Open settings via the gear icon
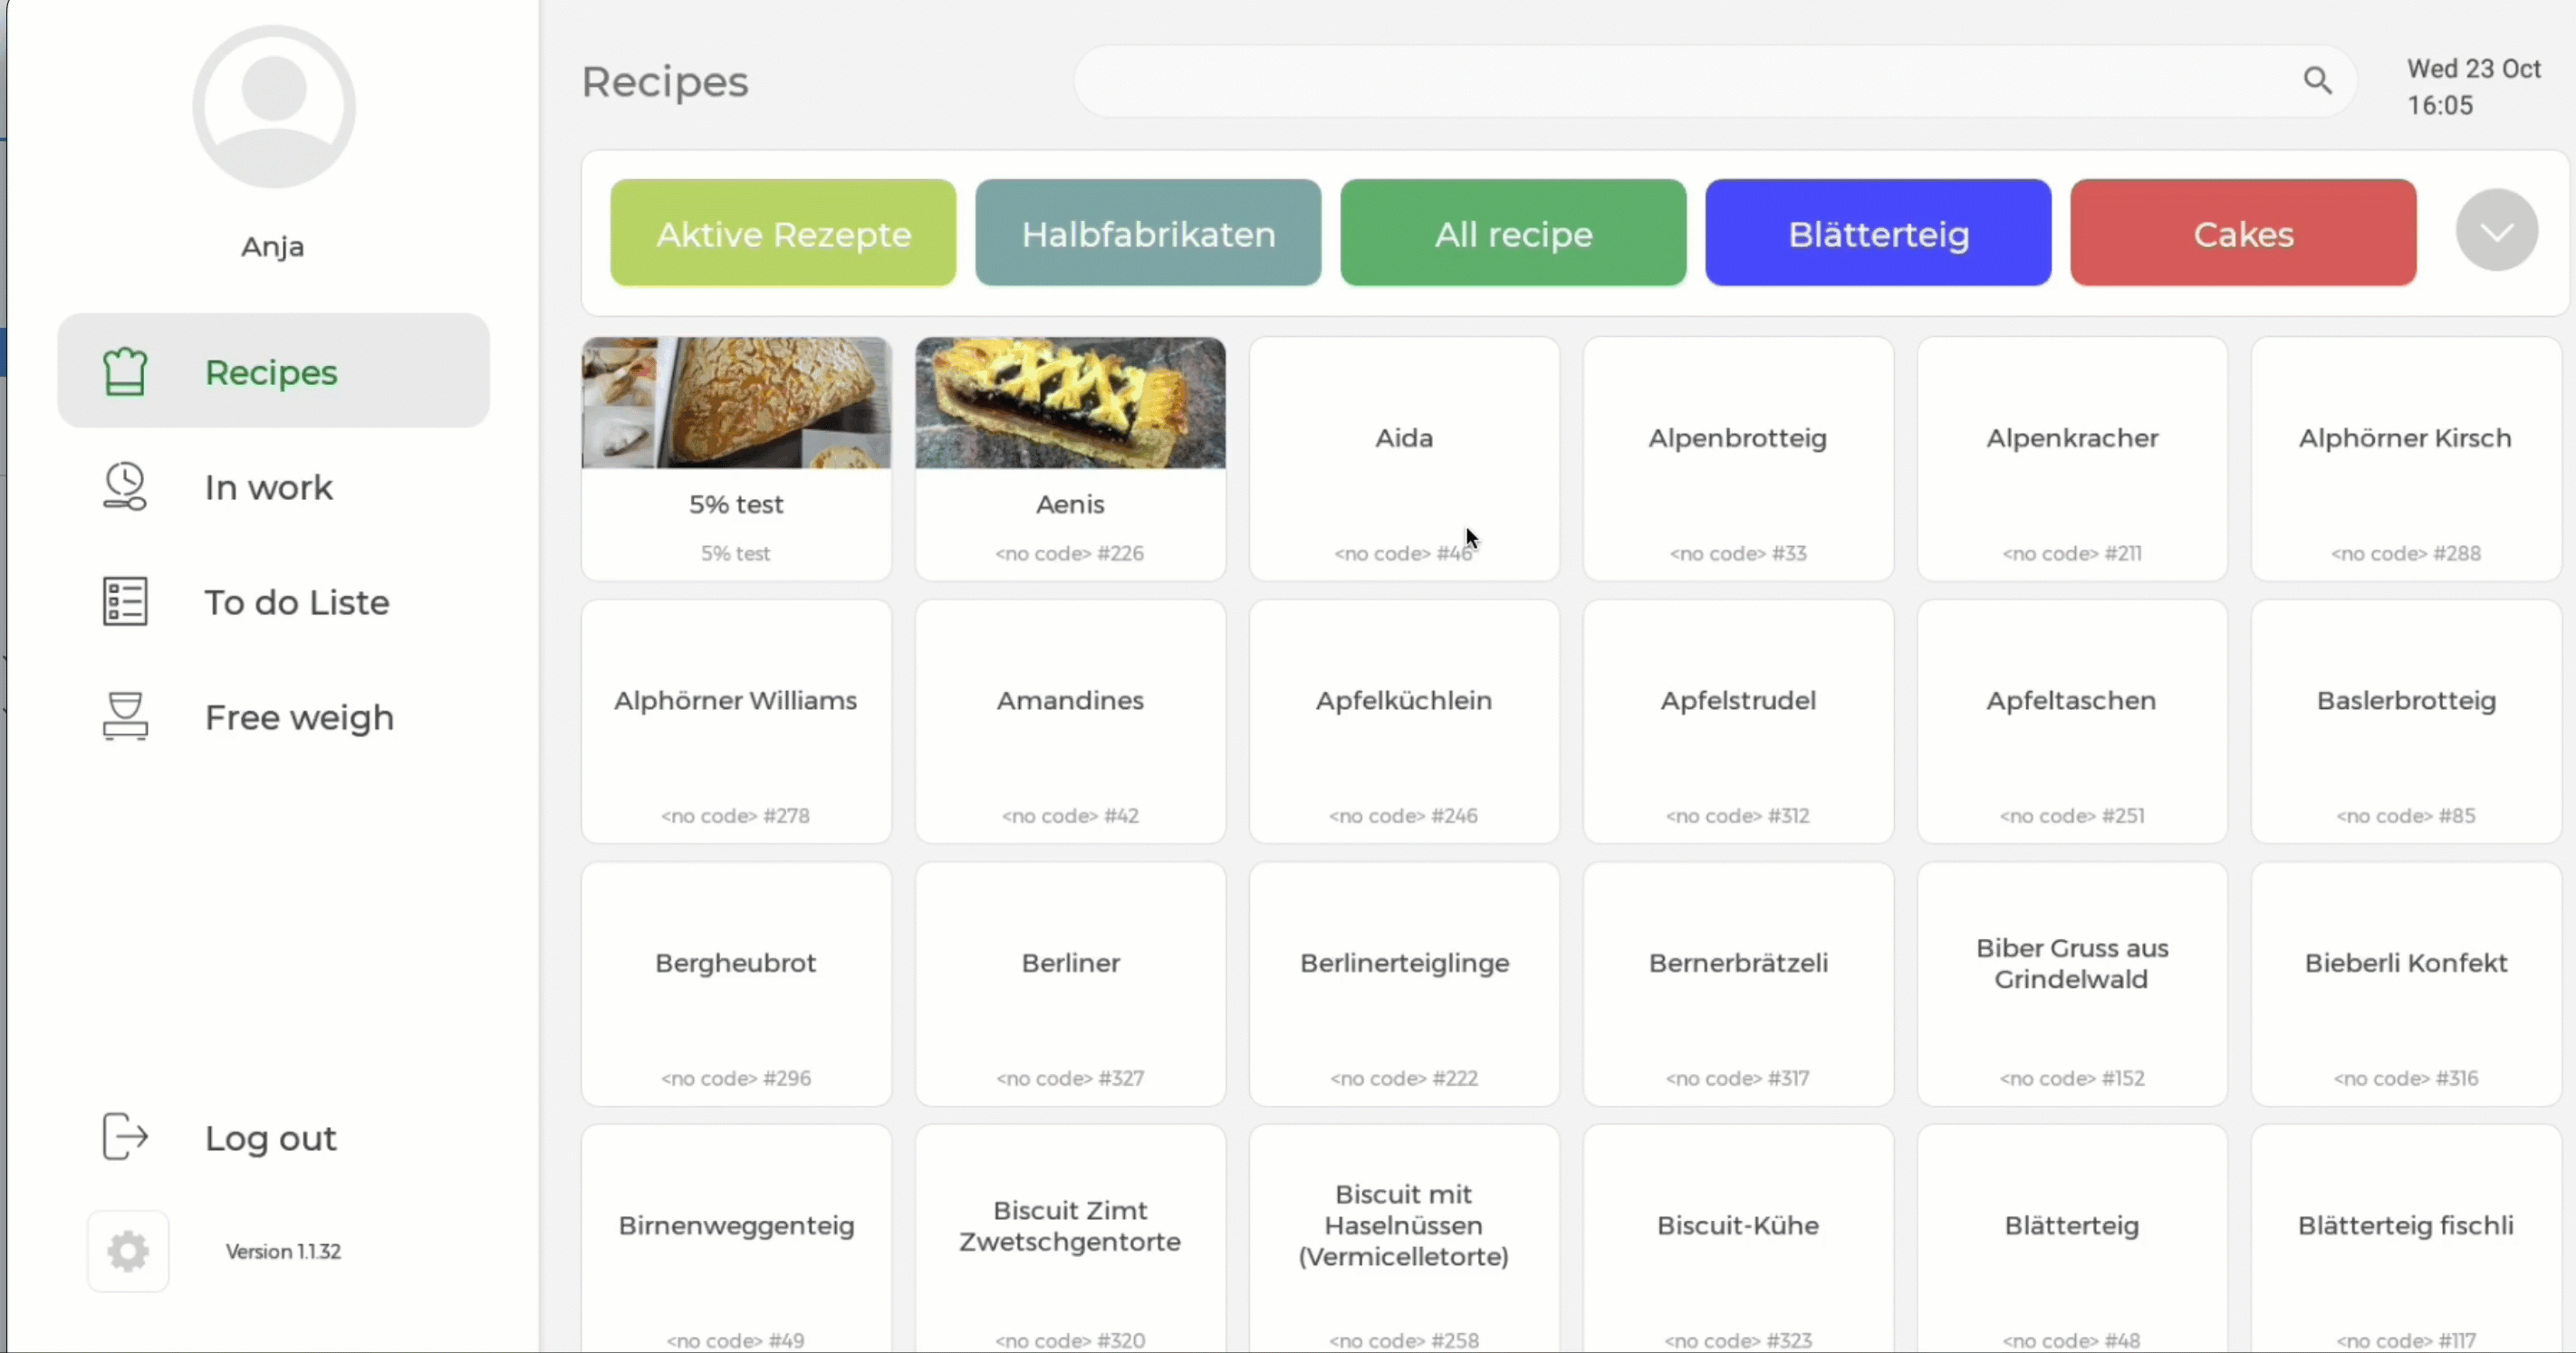The width and height of the screenshot is (2576, 1353). click(128, 1251)
